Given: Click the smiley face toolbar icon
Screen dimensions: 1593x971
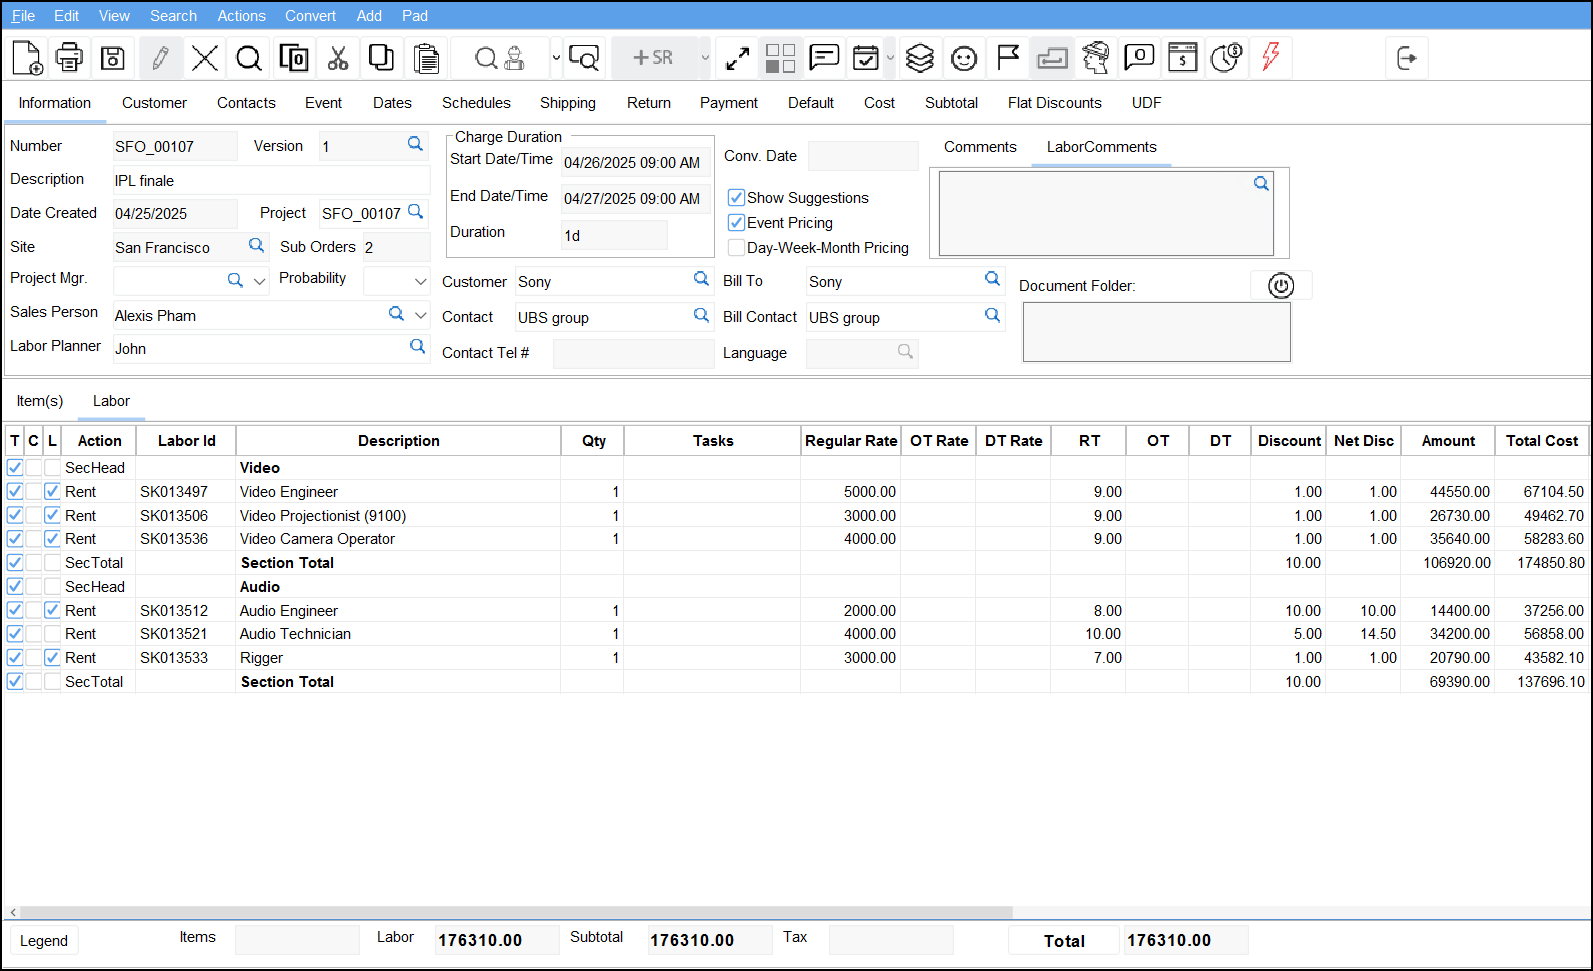Looking at the screenshot, I should (963, 58).
